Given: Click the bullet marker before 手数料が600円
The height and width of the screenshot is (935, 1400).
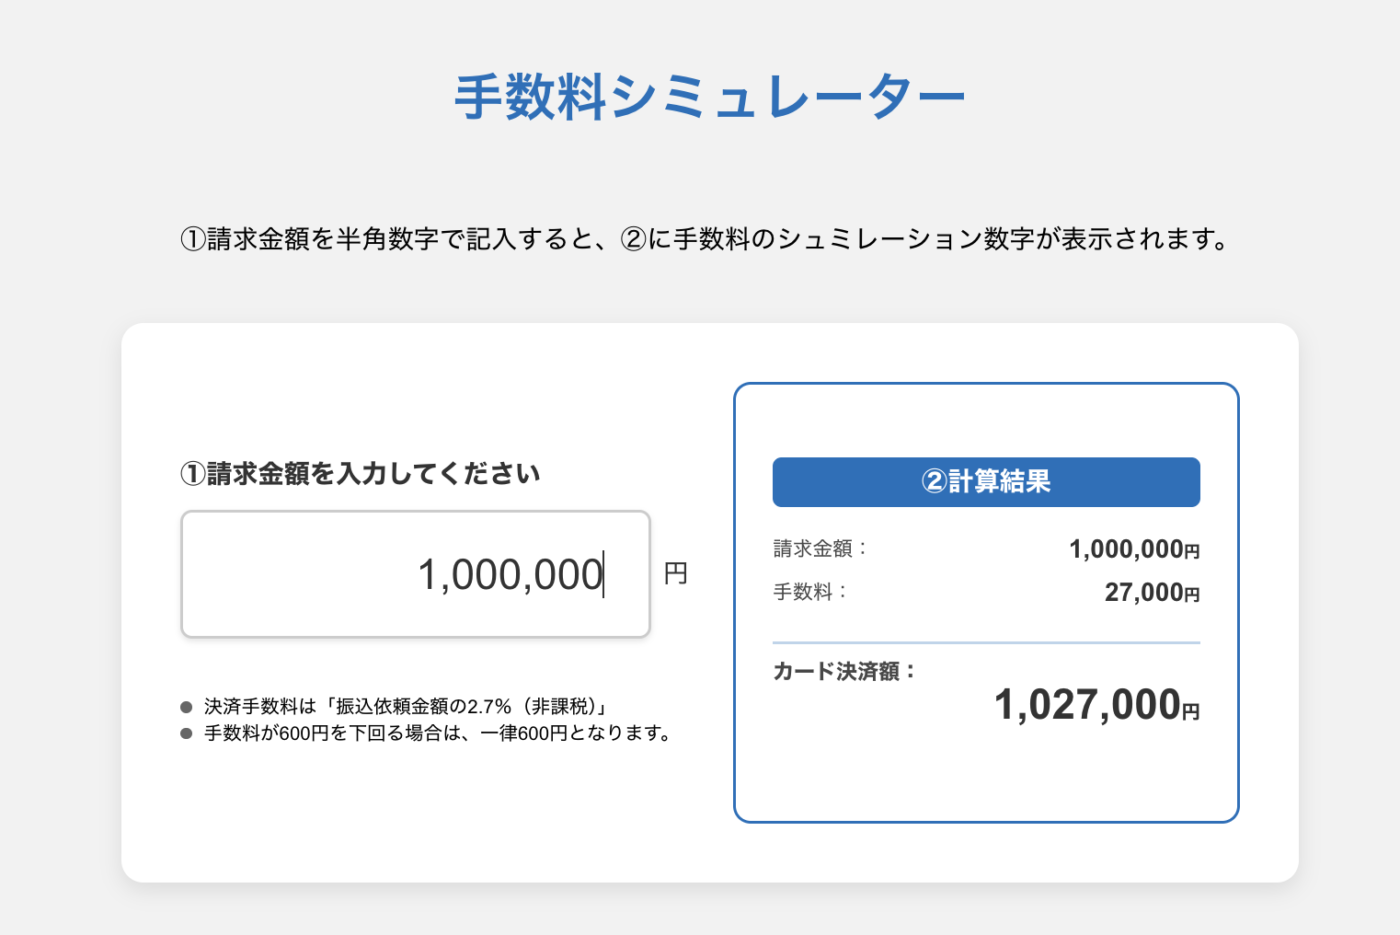Looking at the screenshot, I should click(x=184, y=734).
